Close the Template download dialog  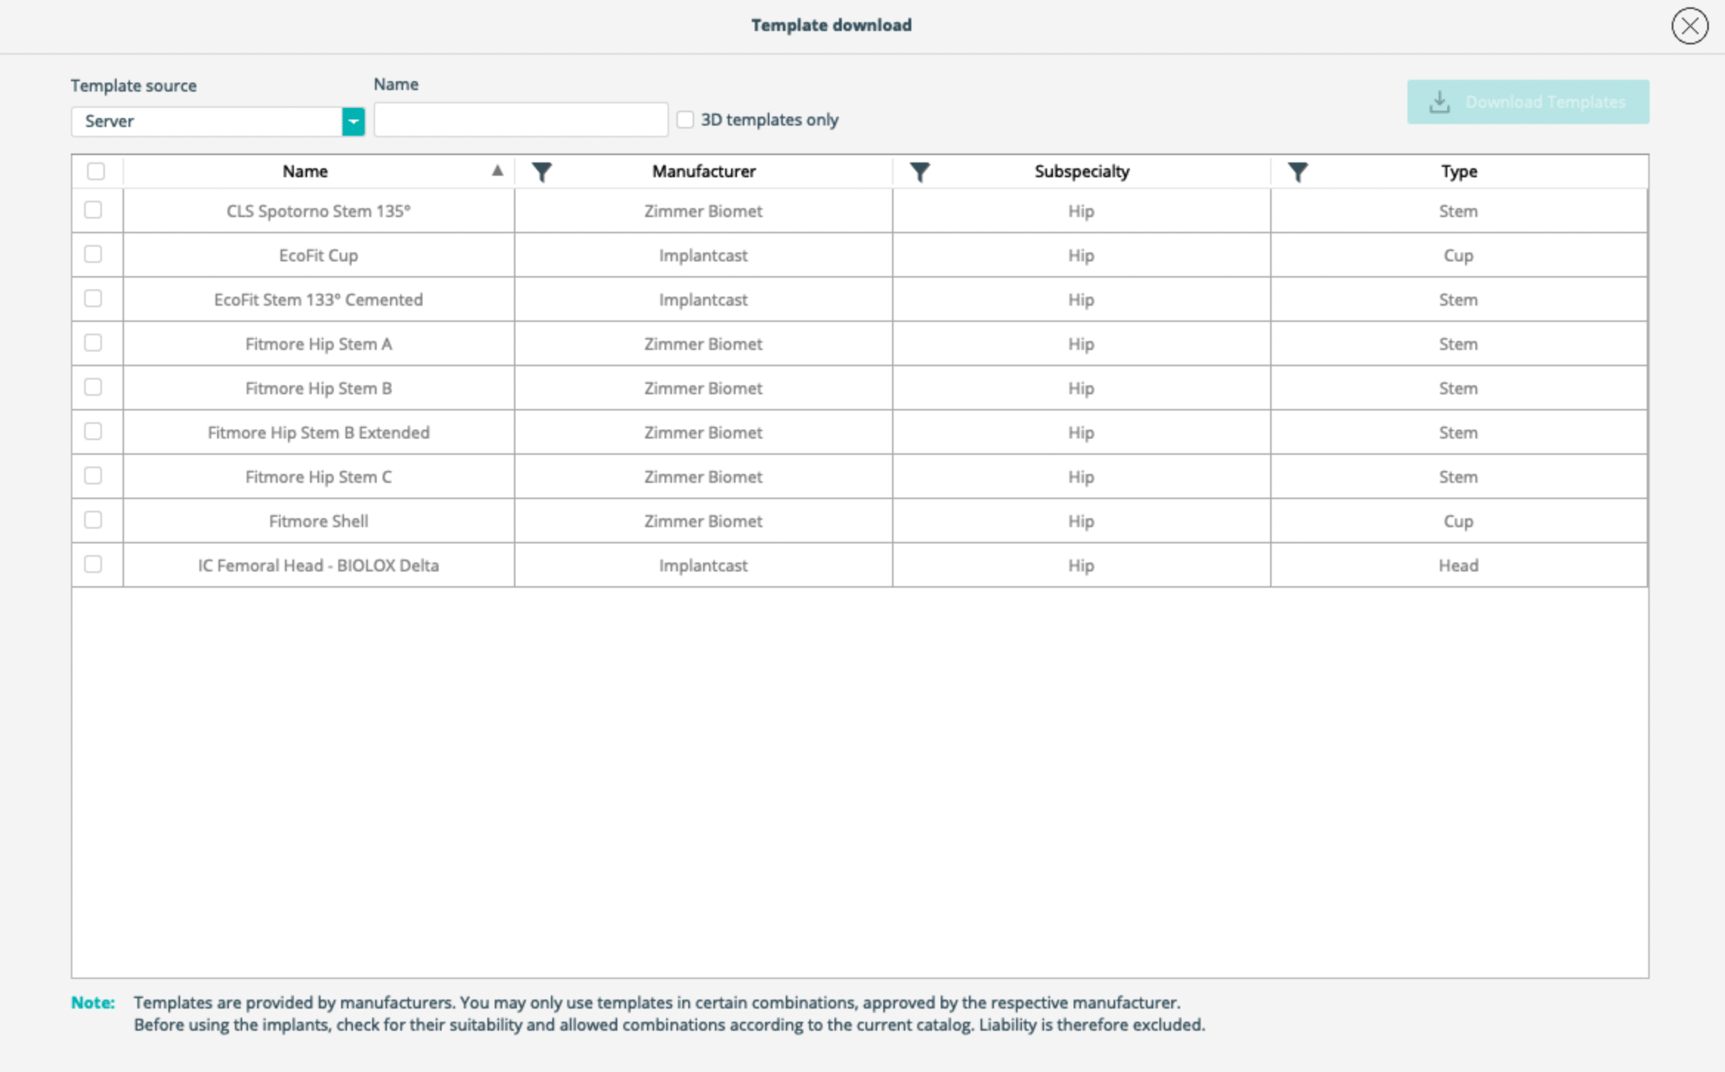pos(1689,26)
